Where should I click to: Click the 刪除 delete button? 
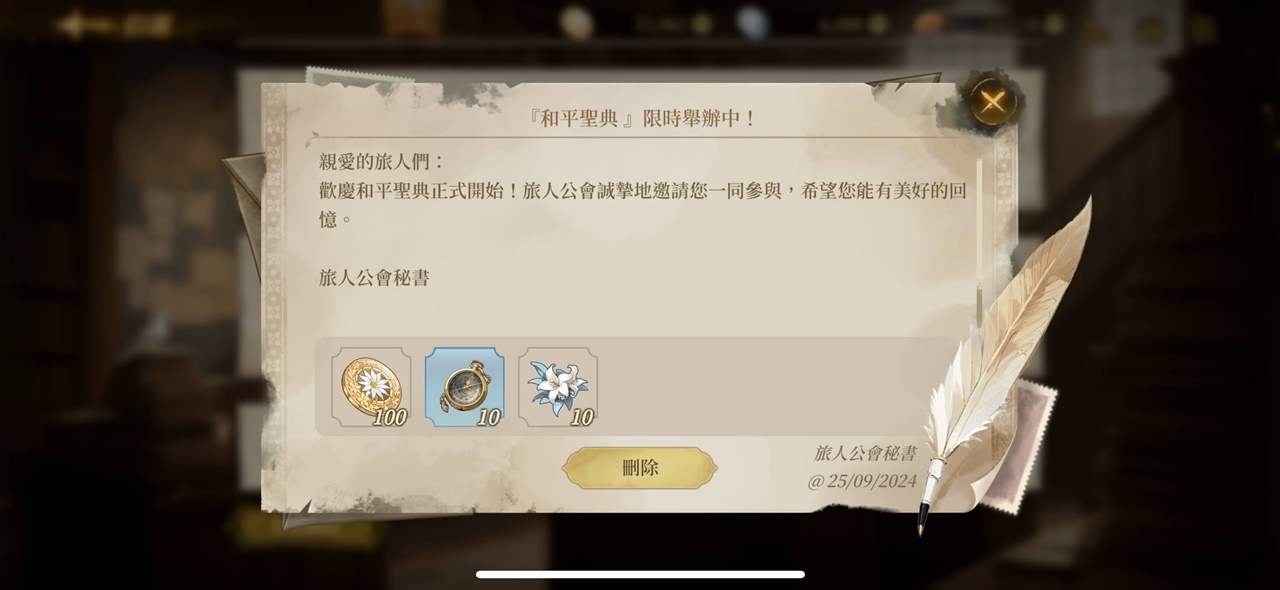coord(640,468)
